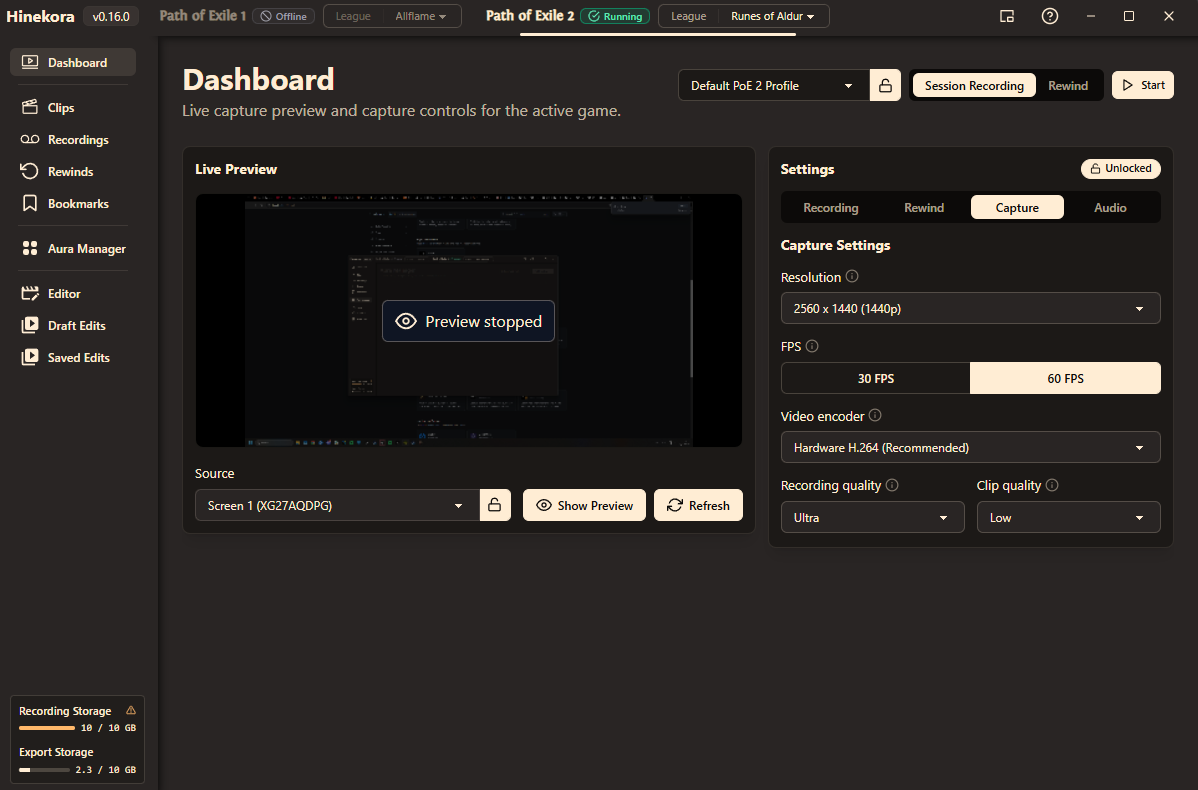Click the source lock icon button
The height and width of the screenshot is (790, 1198).
495,505
